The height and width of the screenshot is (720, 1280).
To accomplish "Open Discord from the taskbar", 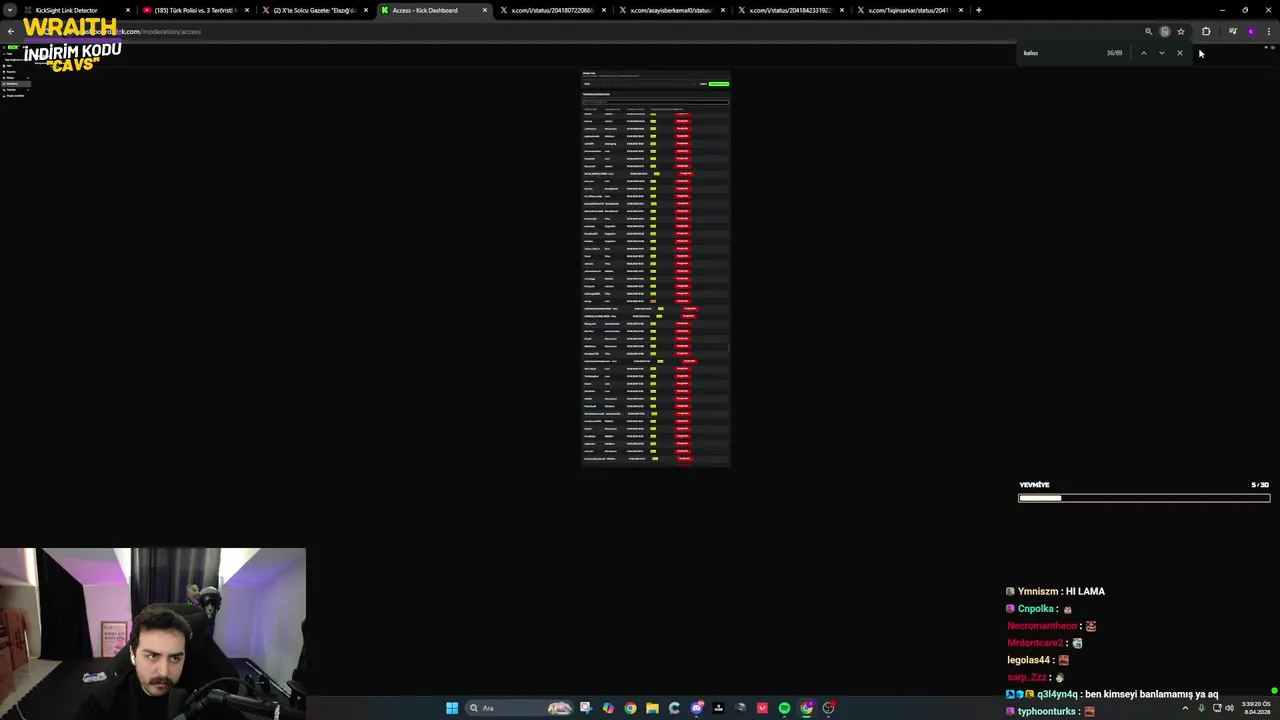I will pyautogui.click(x=696, y=708).
